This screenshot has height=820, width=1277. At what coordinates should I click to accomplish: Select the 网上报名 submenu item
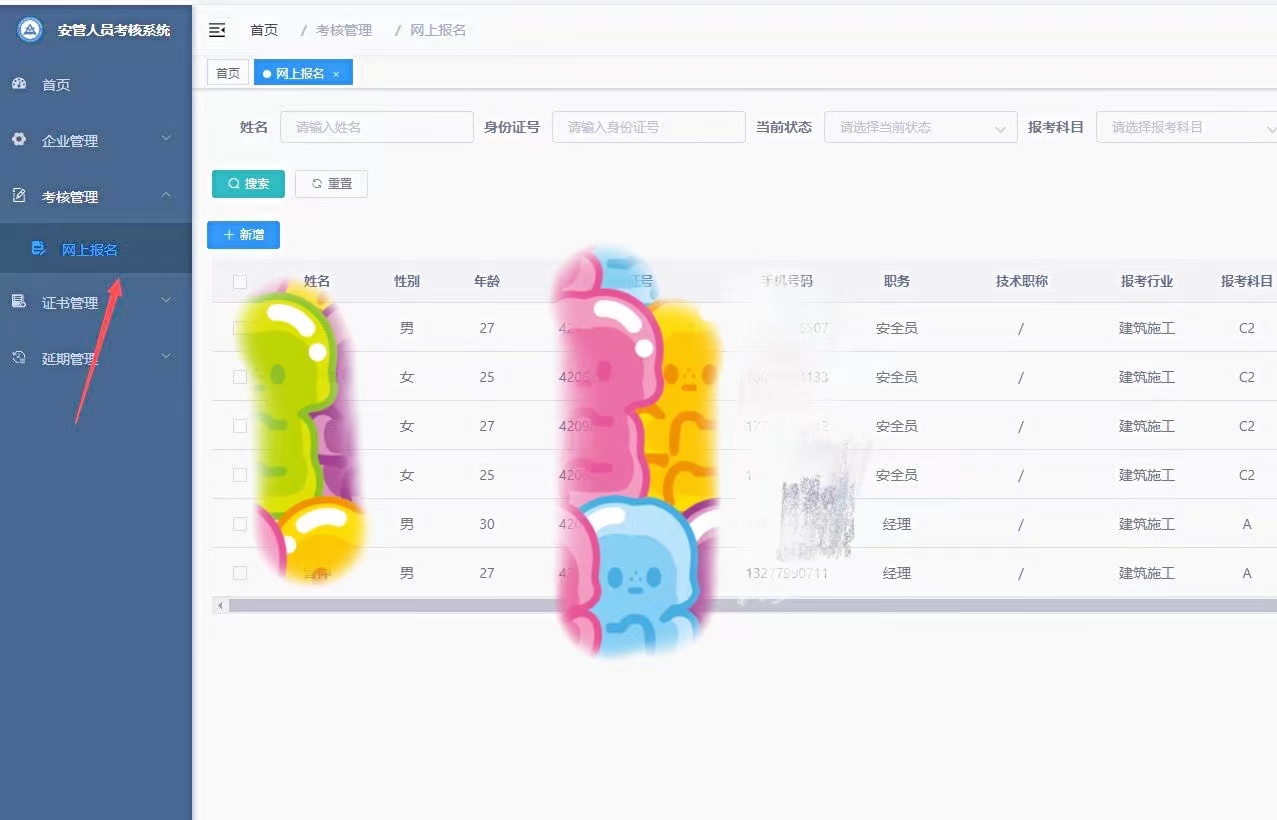(x=96, y=249)
